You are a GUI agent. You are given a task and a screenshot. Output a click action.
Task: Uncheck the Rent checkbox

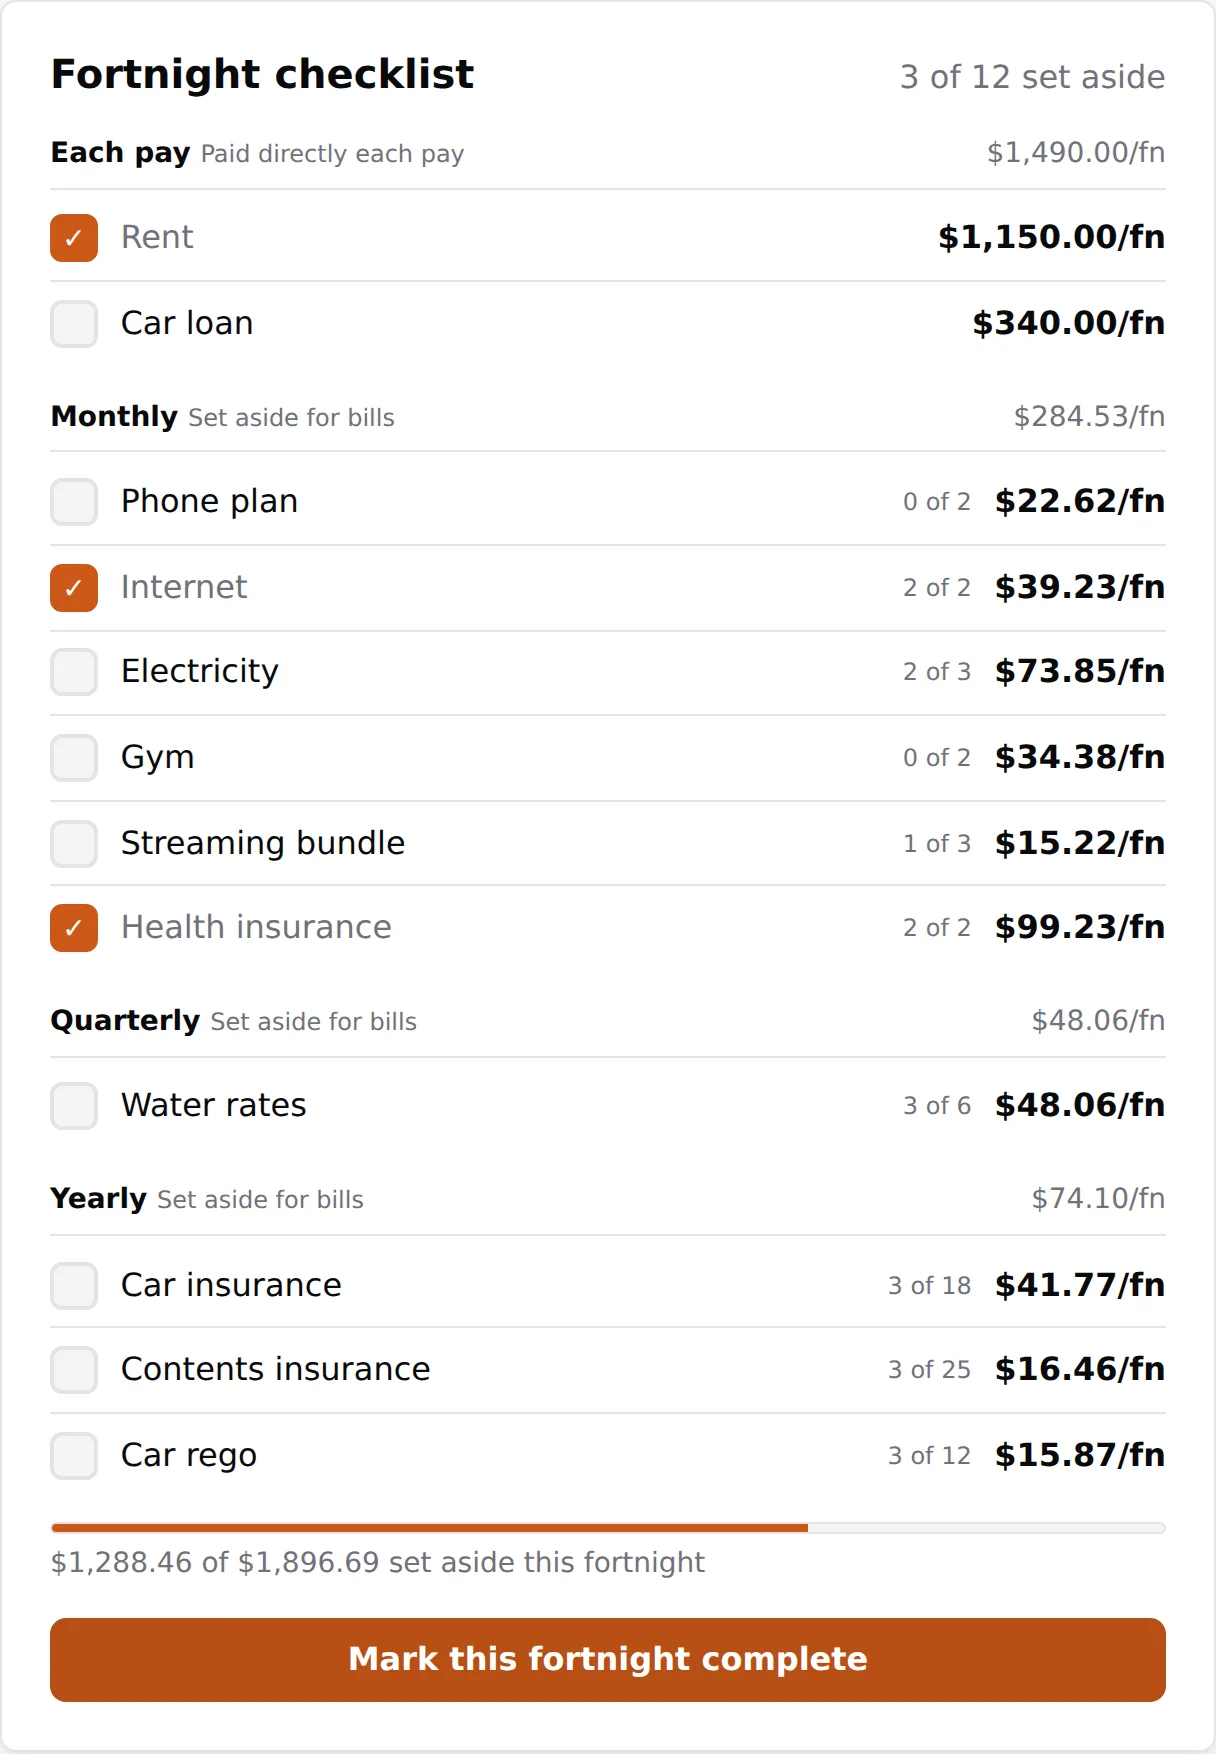(74, 238)
